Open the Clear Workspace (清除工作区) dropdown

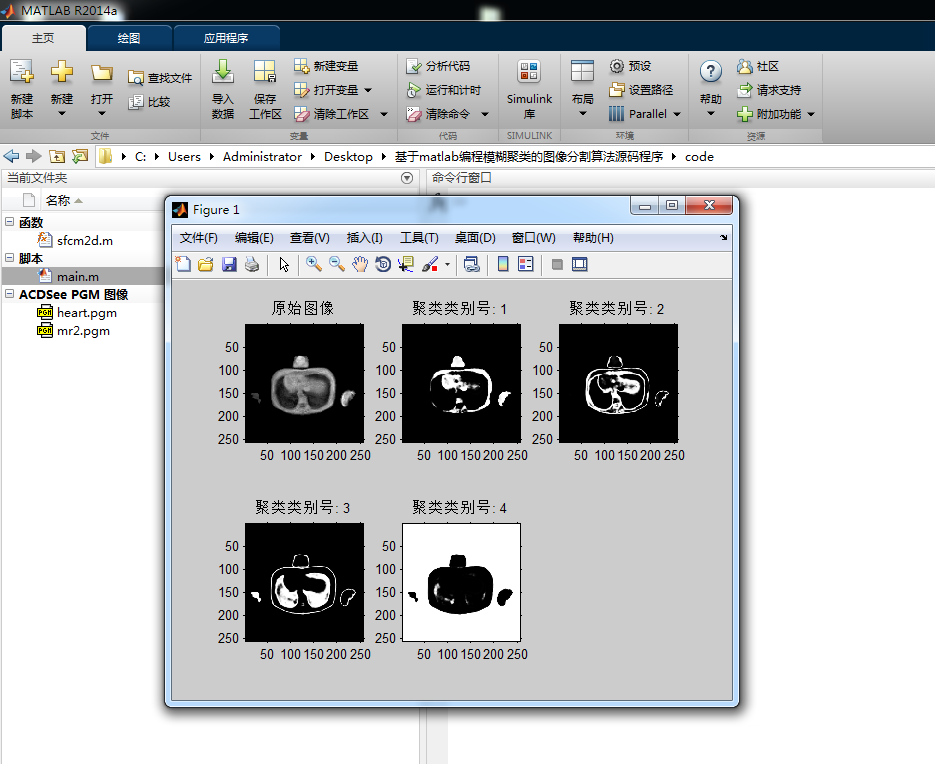383,114
